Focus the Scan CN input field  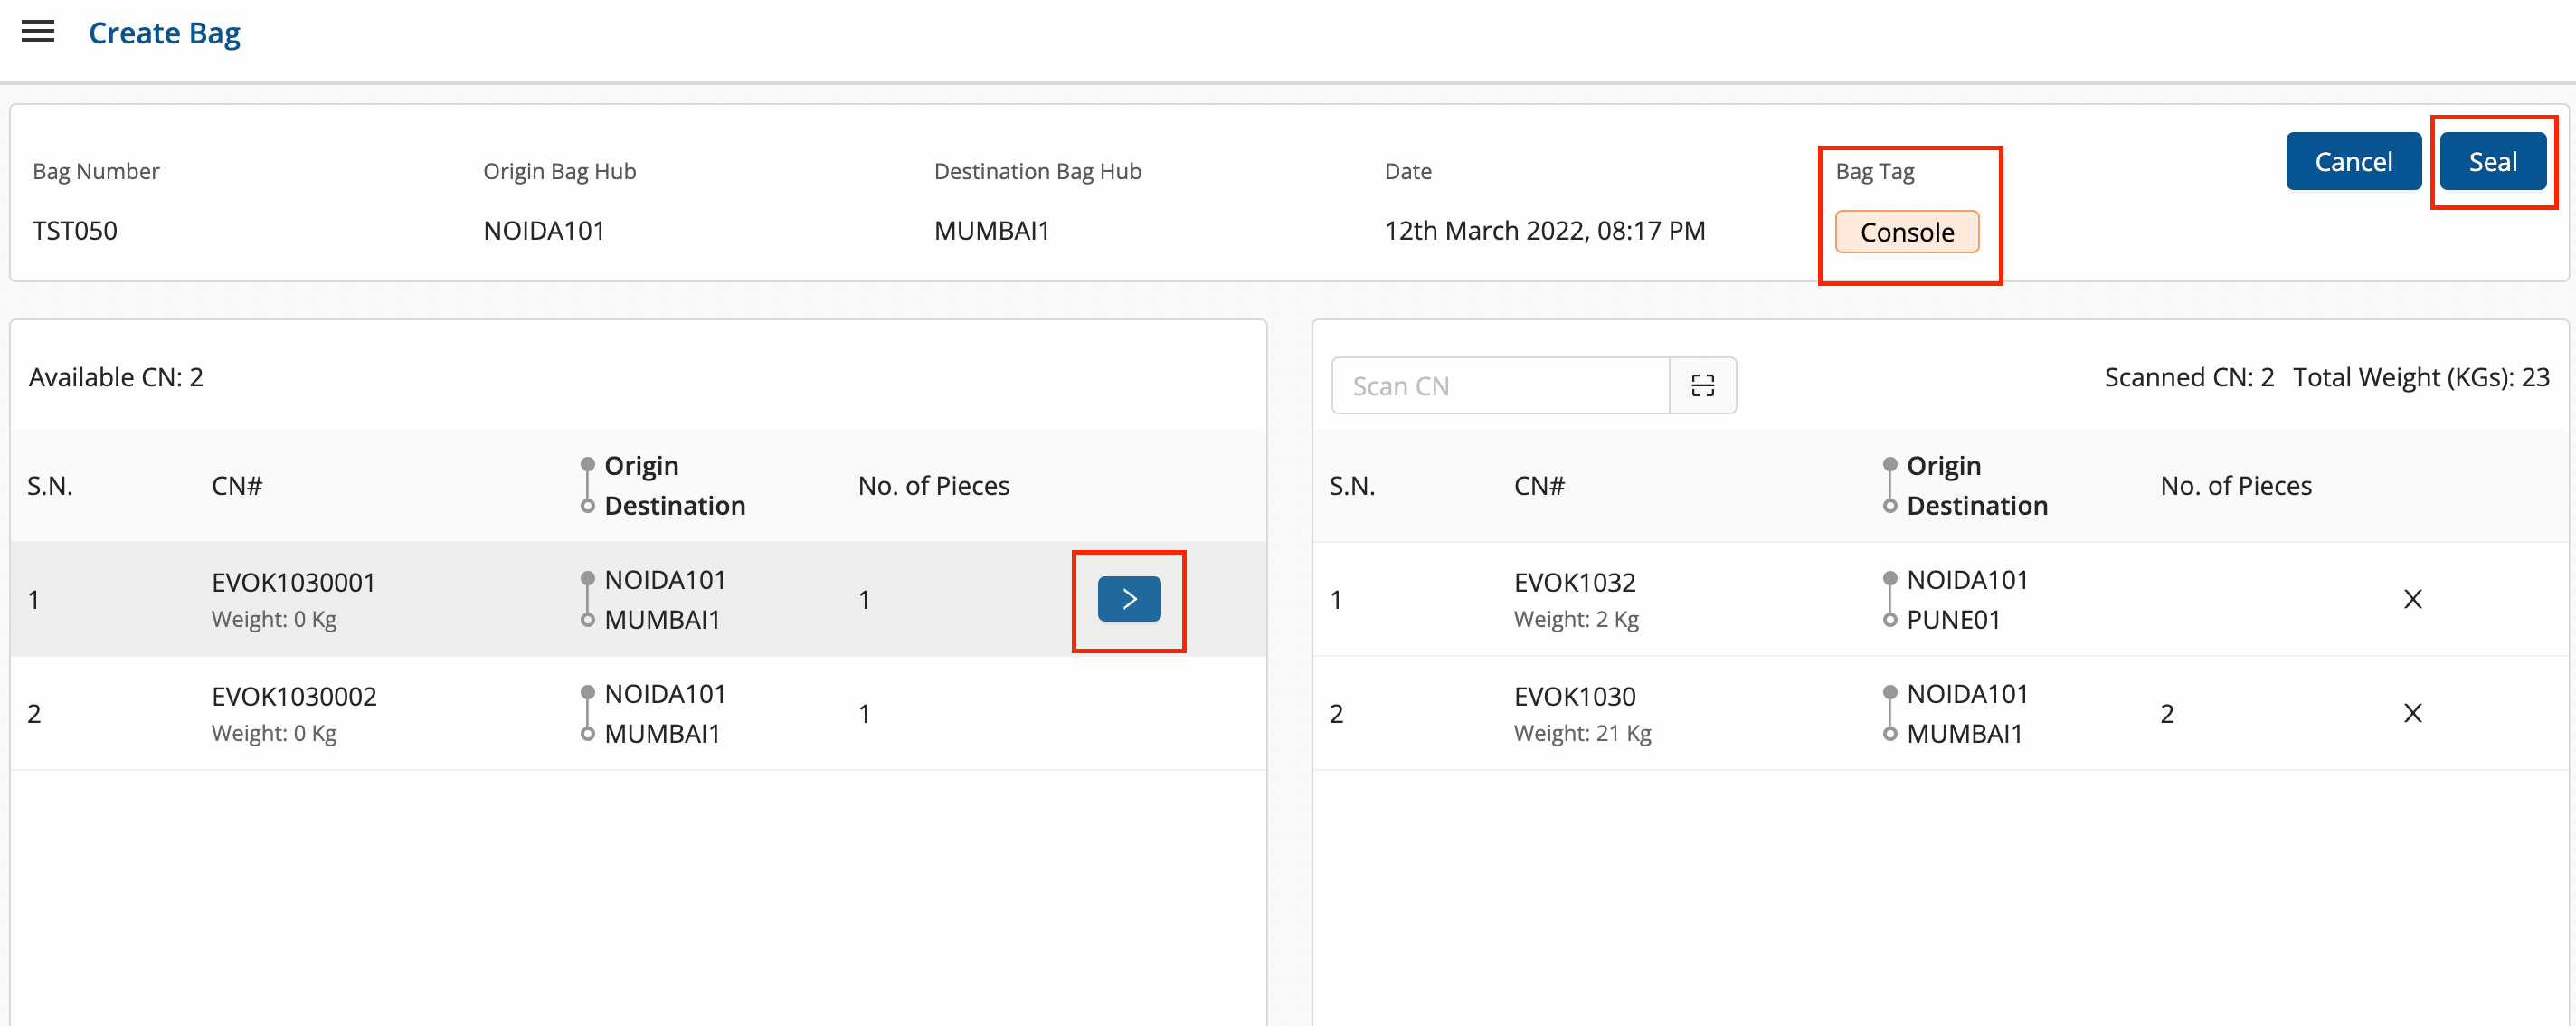pos(1500,386)
